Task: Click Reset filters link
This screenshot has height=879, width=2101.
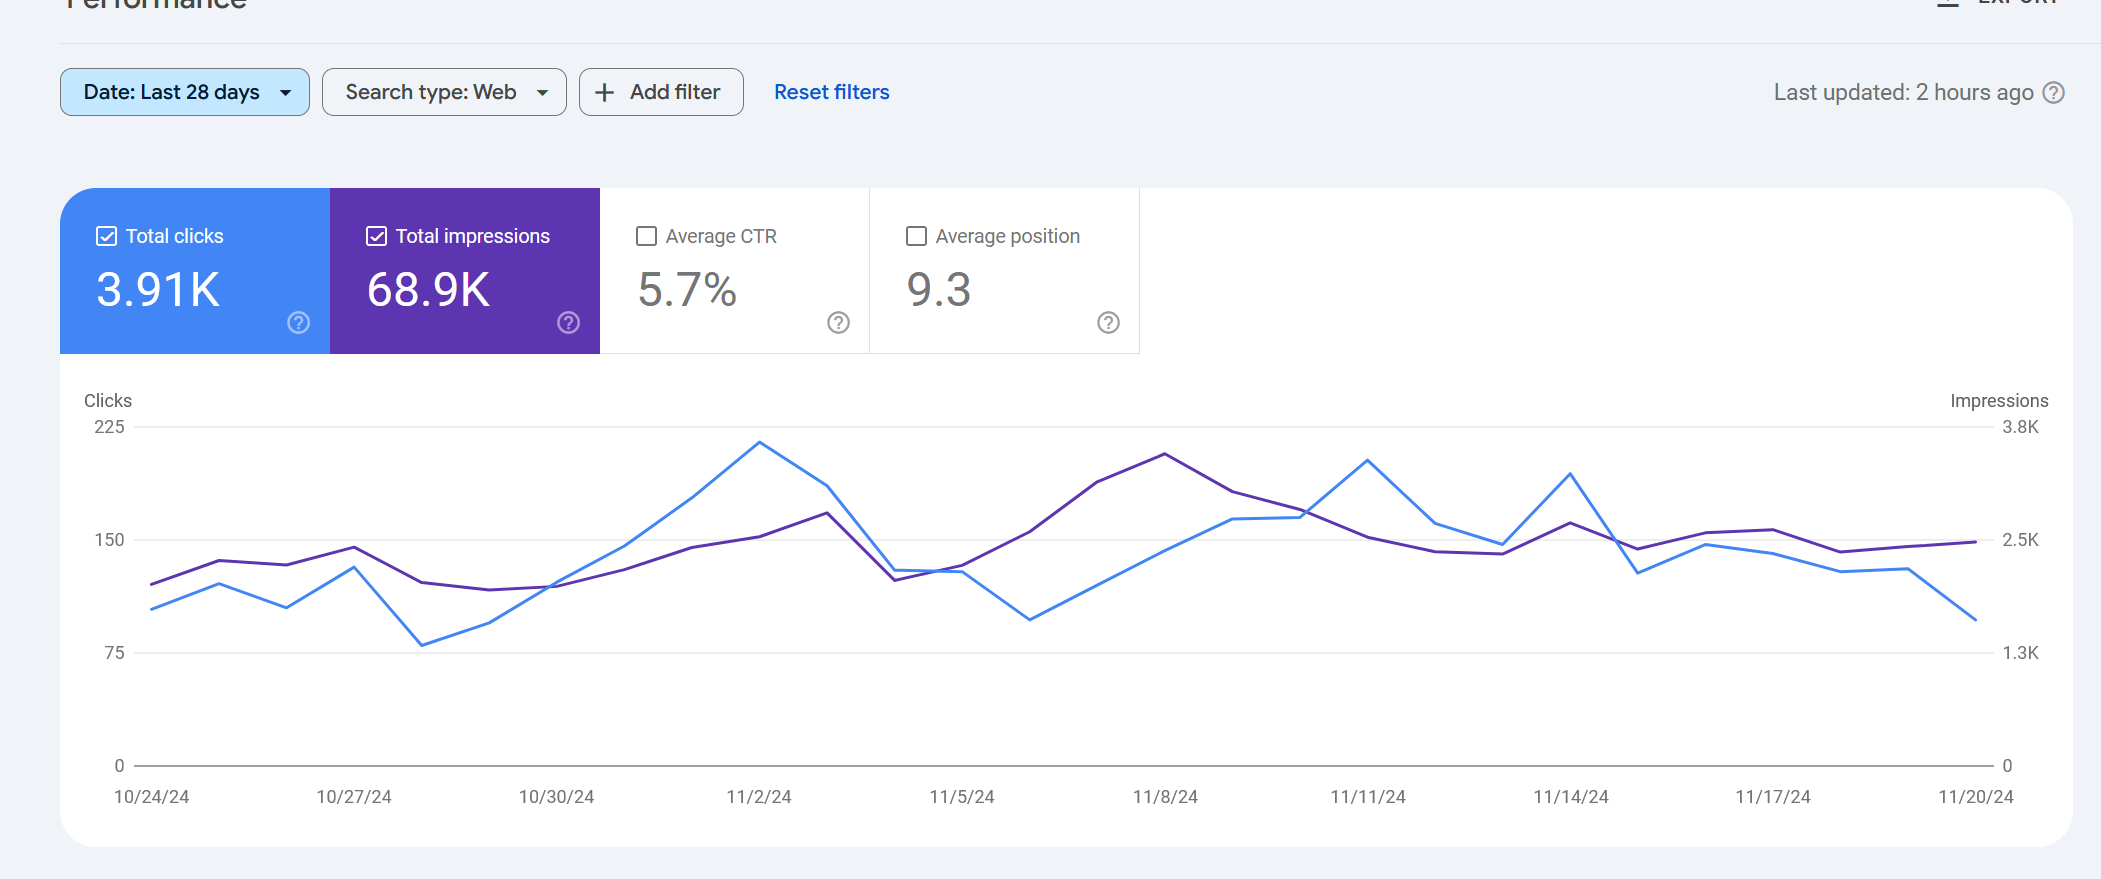Action: 831,92
